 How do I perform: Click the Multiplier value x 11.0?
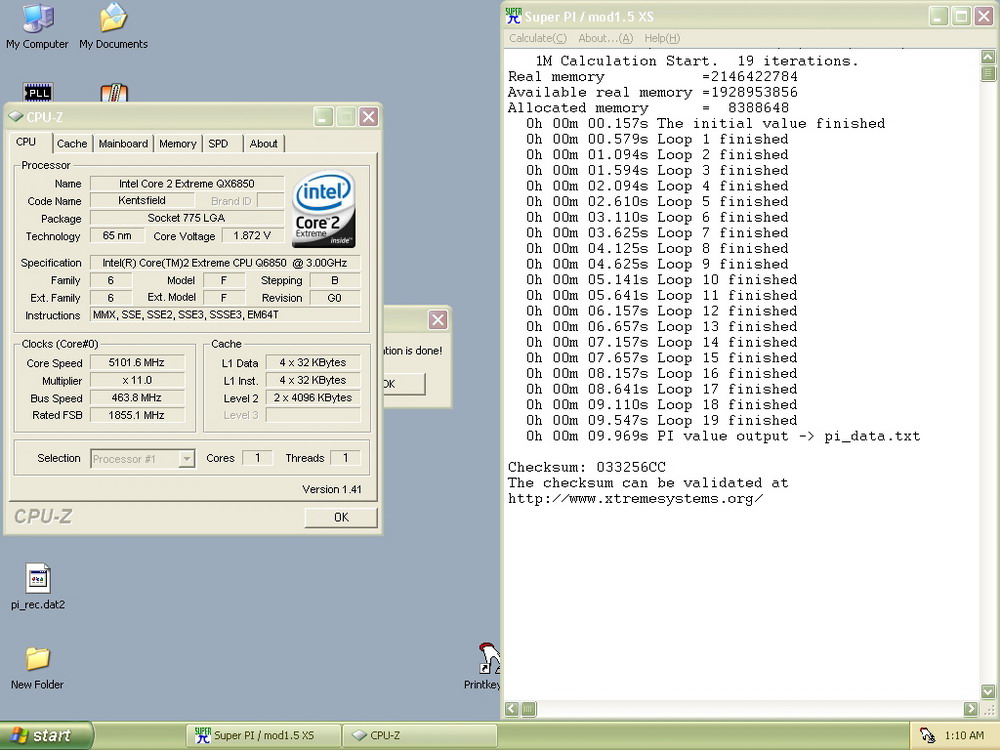[137, 380]
